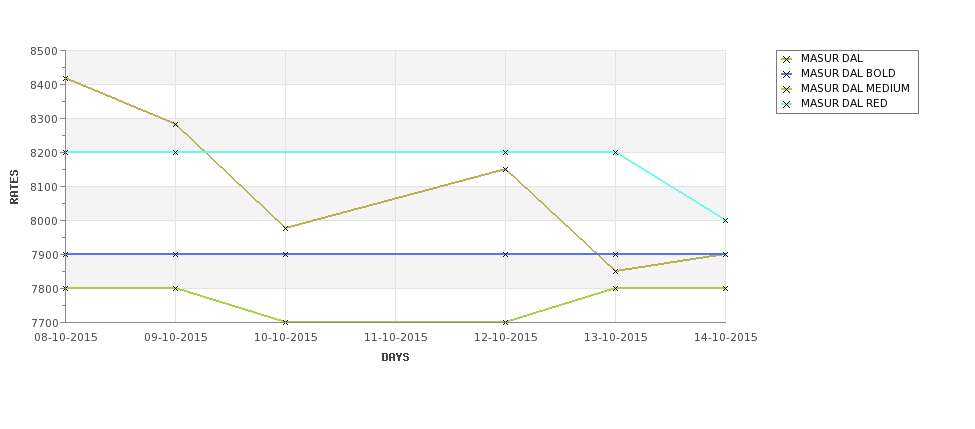Viewport: 975px width, 429px height.
Task: Click the MASUR DAL RED legend marker
Action: tap(787, 104)
